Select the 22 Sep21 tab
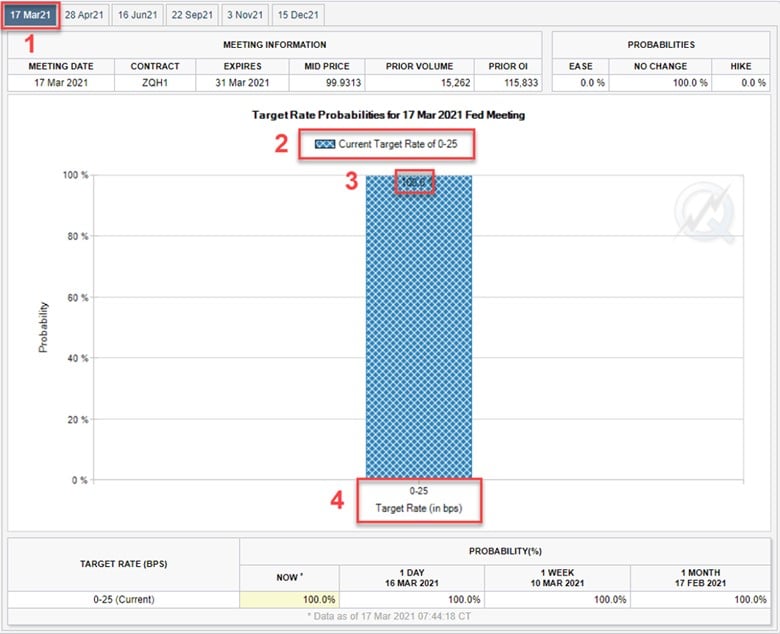This screenshot has height=634, width=780. 191,15
